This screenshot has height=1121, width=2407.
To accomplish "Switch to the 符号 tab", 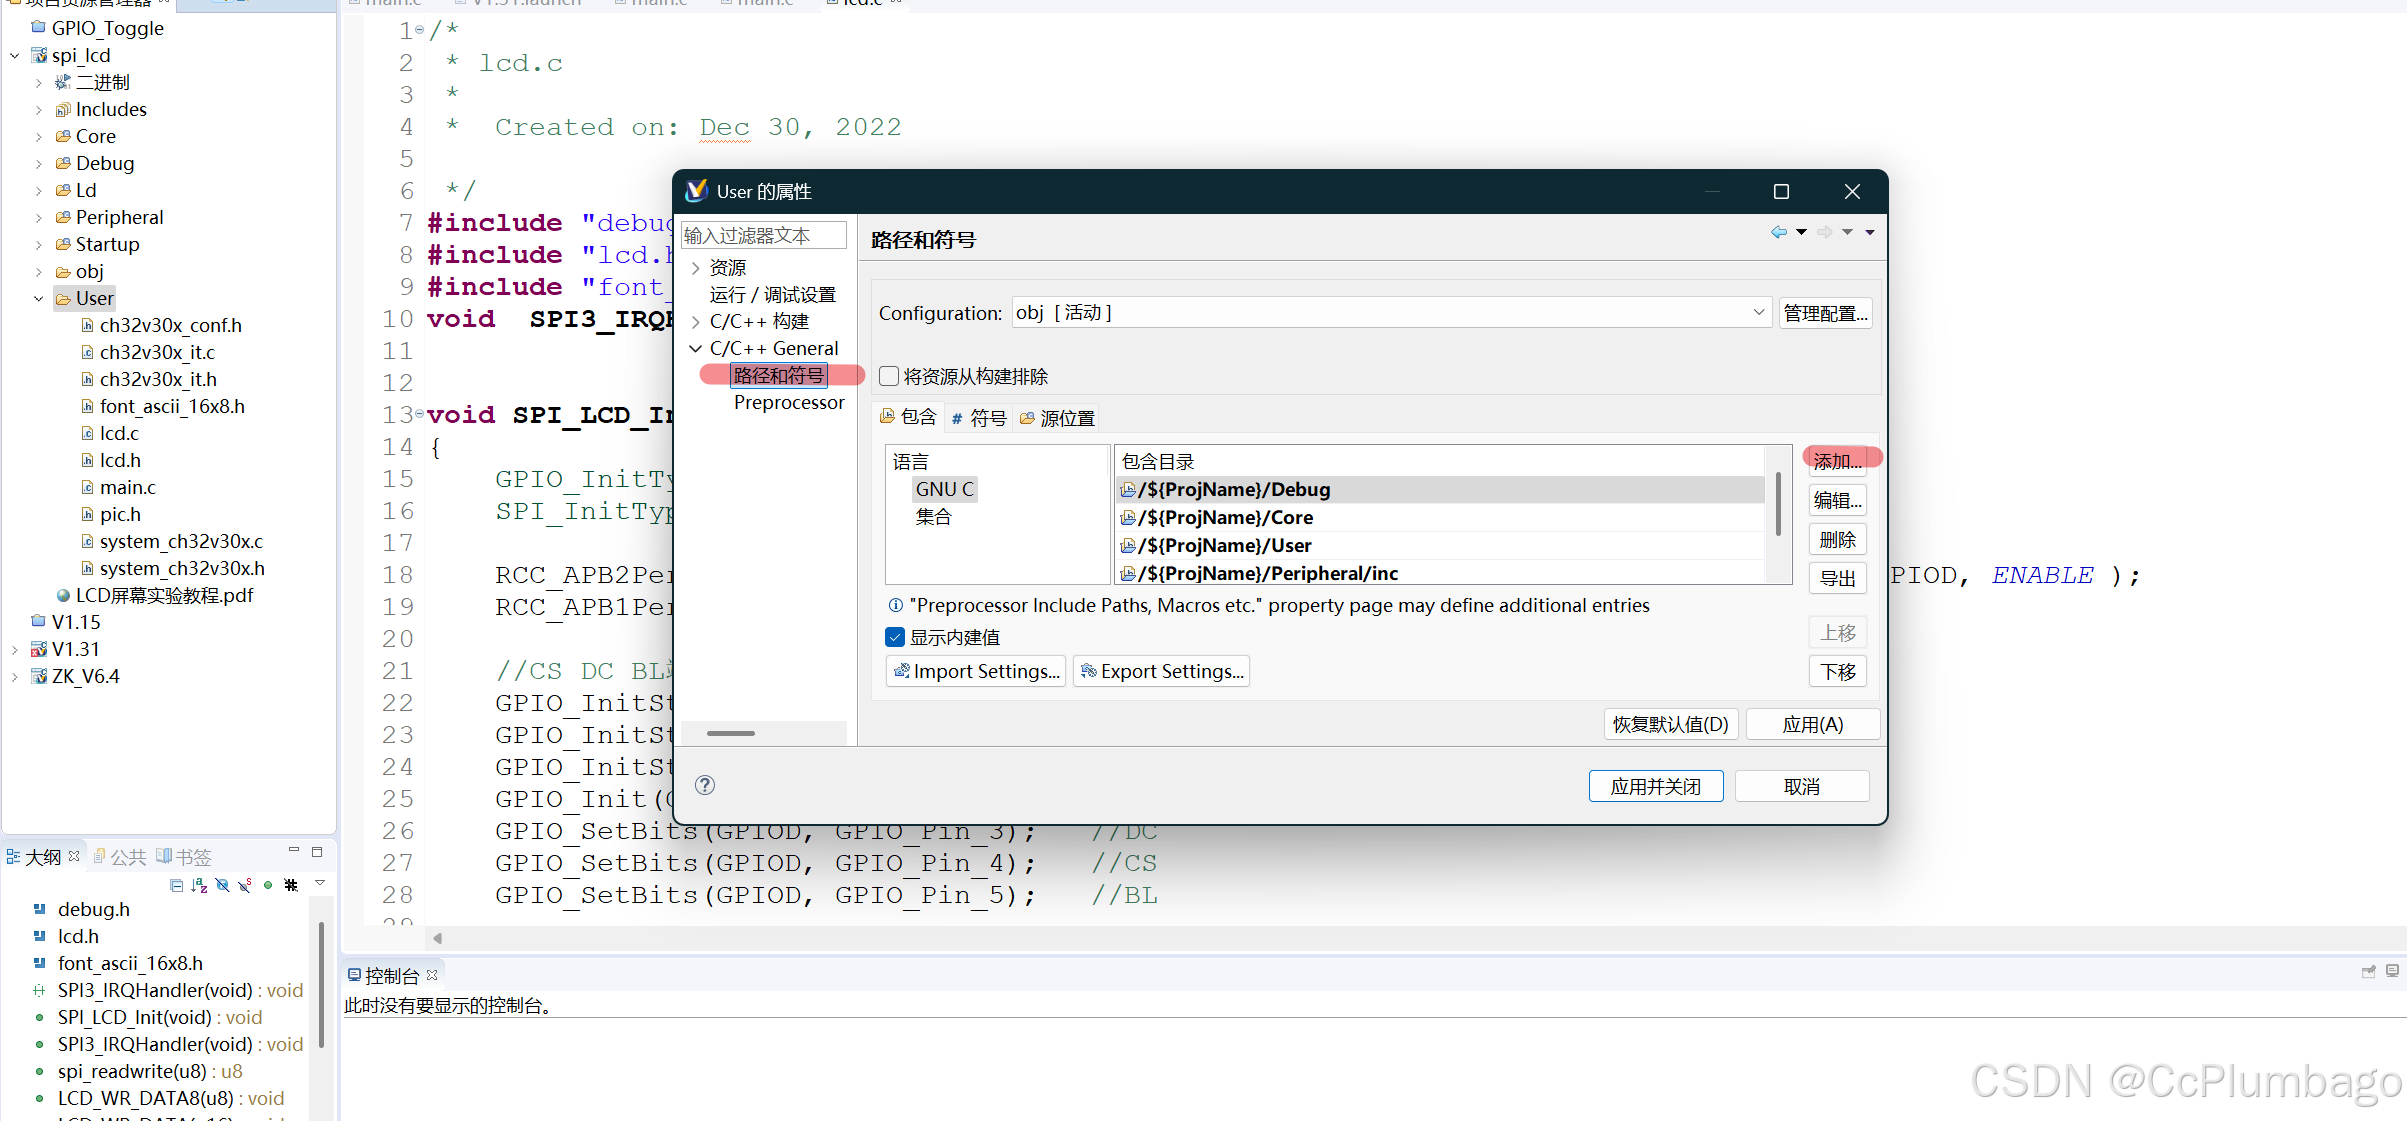I will click(979, 418).
